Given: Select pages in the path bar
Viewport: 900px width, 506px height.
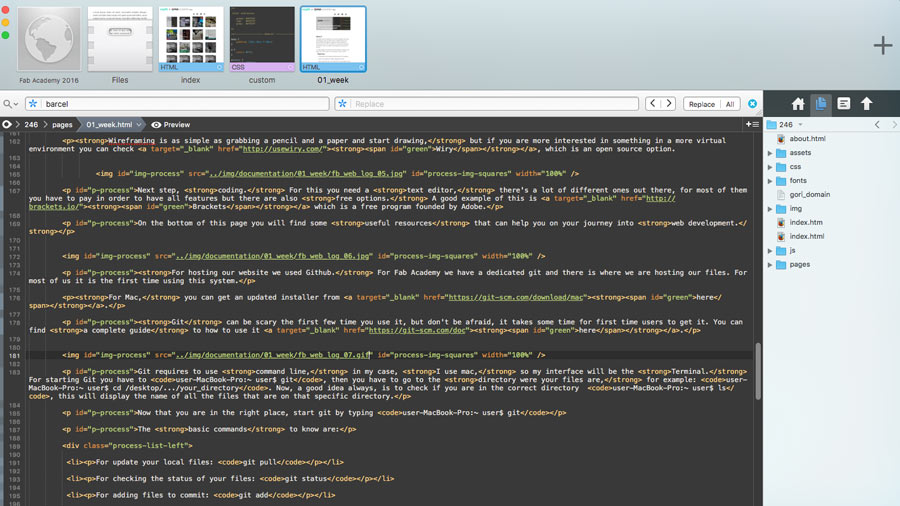Looking at the screenshot, I should coord(62,124).
